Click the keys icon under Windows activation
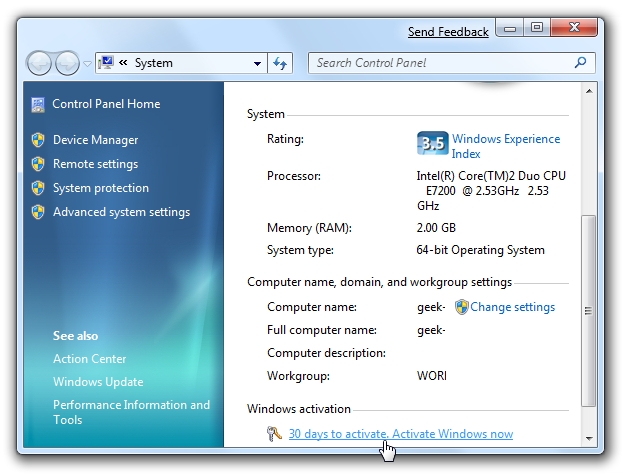Image resolution: width=623 pixels, height=476 pixels. 274,433
